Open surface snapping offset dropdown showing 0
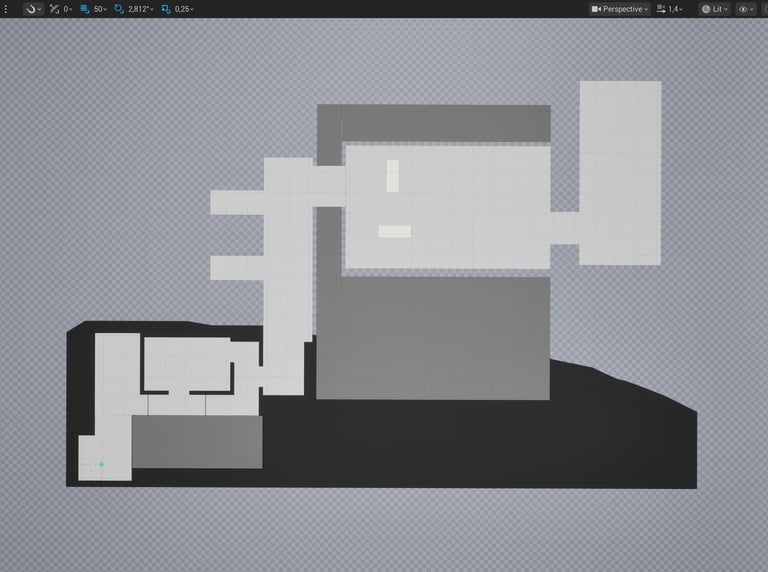 tap(68, 9)
